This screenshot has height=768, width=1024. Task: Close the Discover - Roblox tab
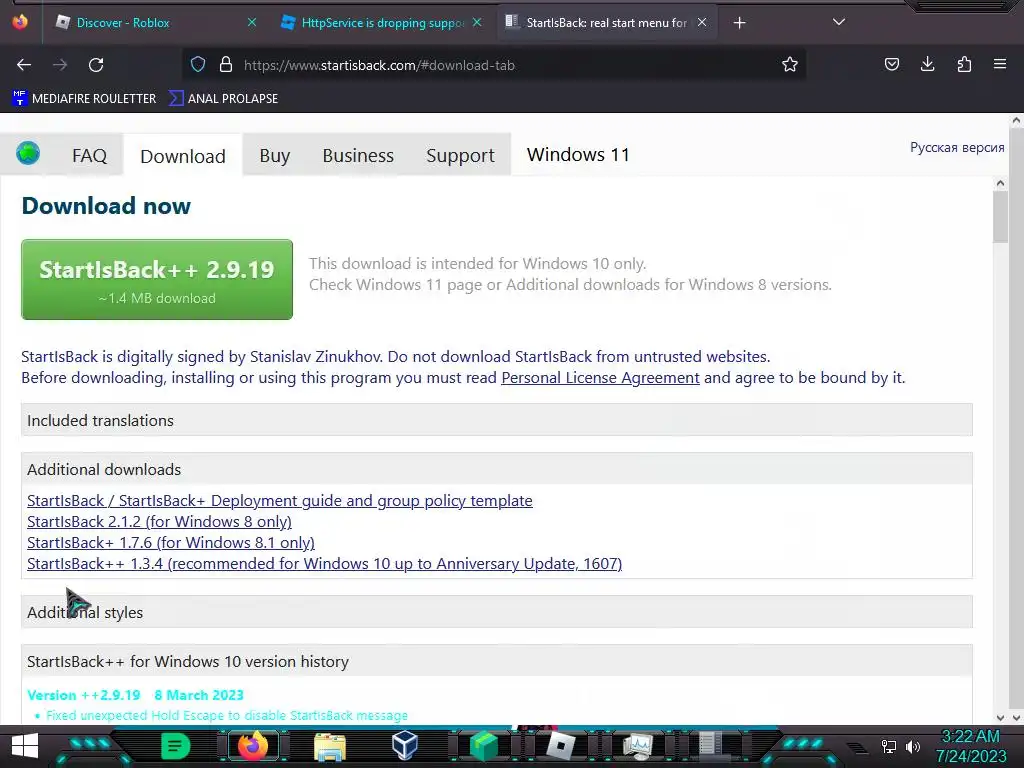252,22
